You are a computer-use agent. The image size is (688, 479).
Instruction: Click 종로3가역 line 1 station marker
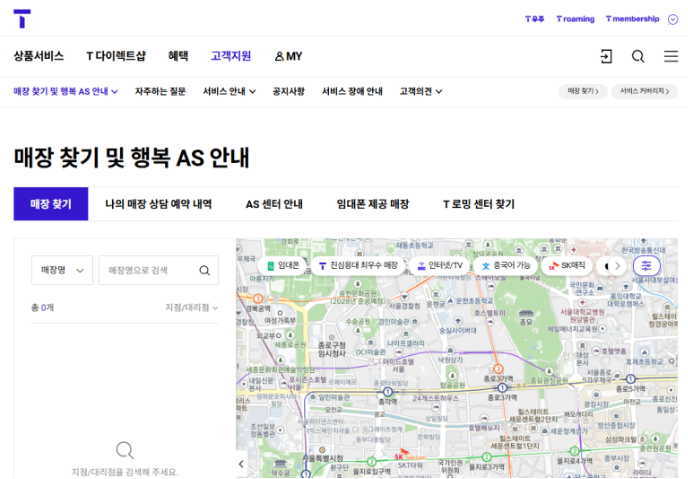click(x=502, y=387)
